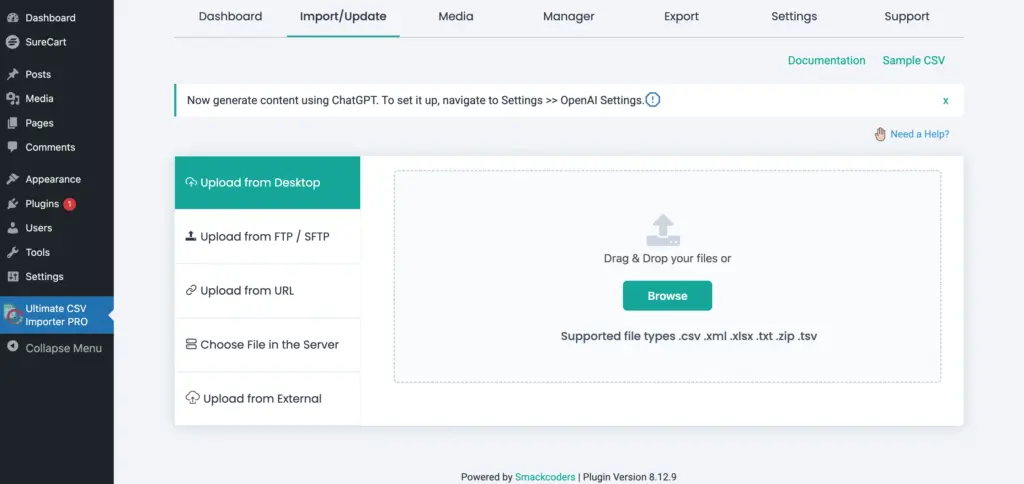Click the Posts pushpin icon
Viewport: 1024px width, 484px height.
12,74
